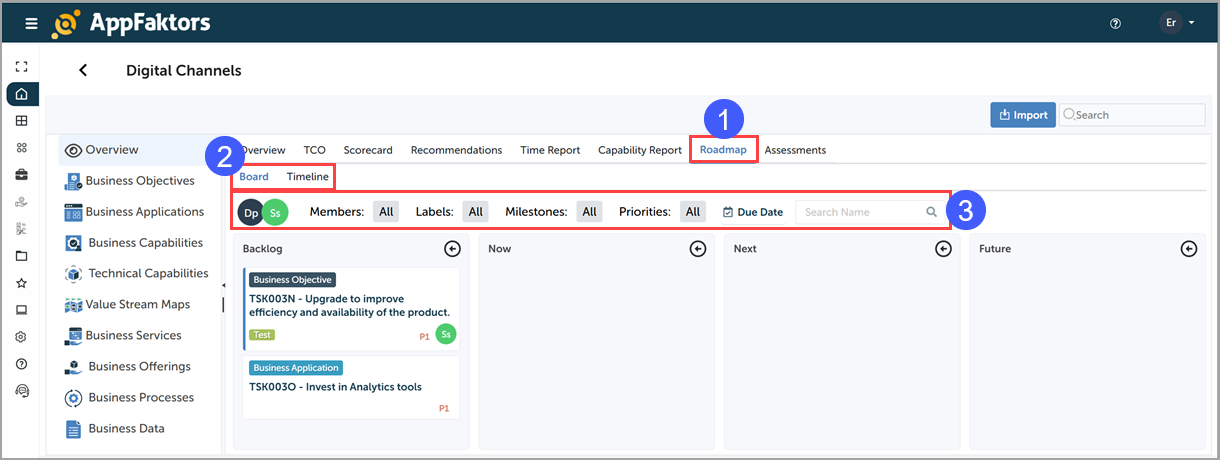The width and height of the screenshot is (1220, 460).
Task: Click the briefcase icon in left sidebar
Action: [21, 175]
